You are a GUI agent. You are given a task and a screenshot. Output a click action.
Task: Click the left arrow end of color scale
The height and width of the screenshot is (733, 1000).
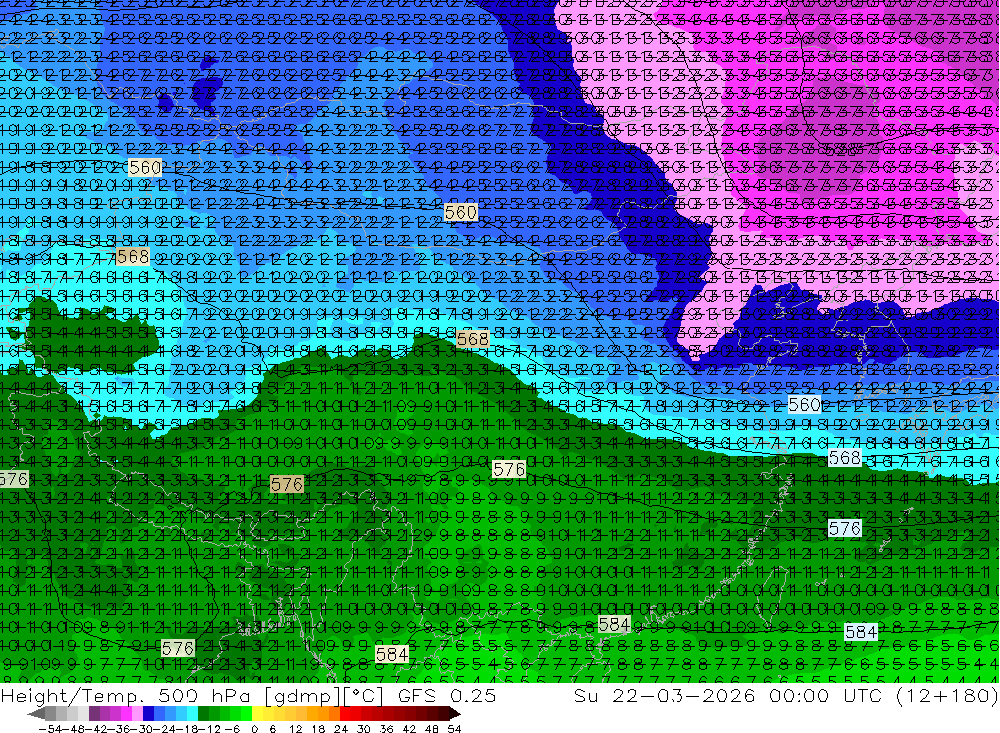click(36, 713)
